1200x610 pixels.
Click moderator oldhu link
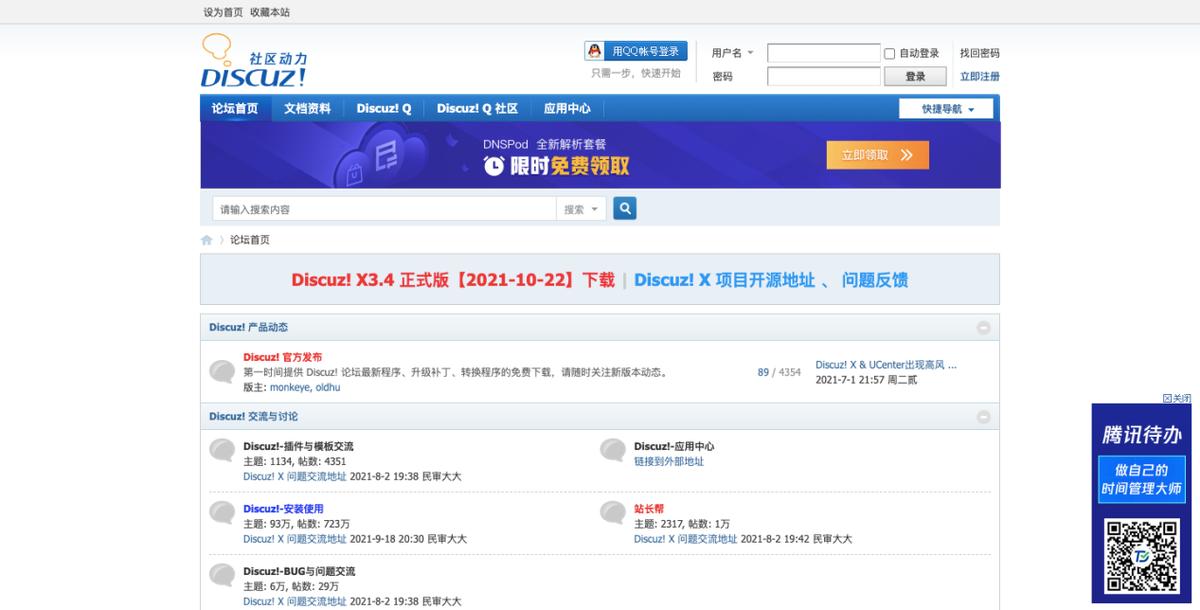tap(328, 387)
